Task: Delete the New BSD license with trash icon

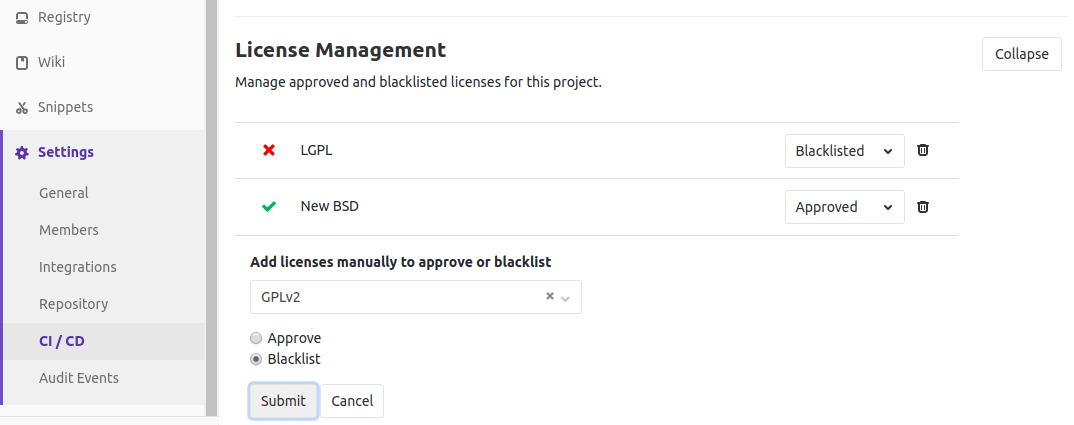Action: pos(923,206)
